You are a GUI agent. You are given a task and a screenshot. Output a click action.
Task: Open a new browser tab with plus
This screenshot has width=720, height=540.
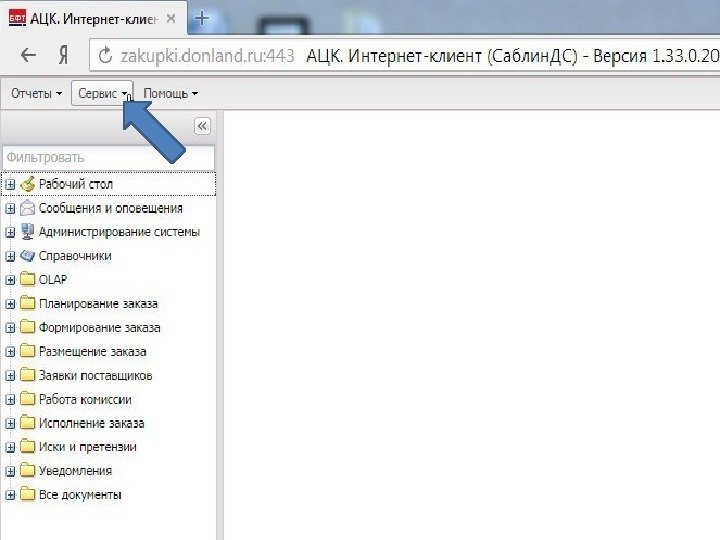202,19
